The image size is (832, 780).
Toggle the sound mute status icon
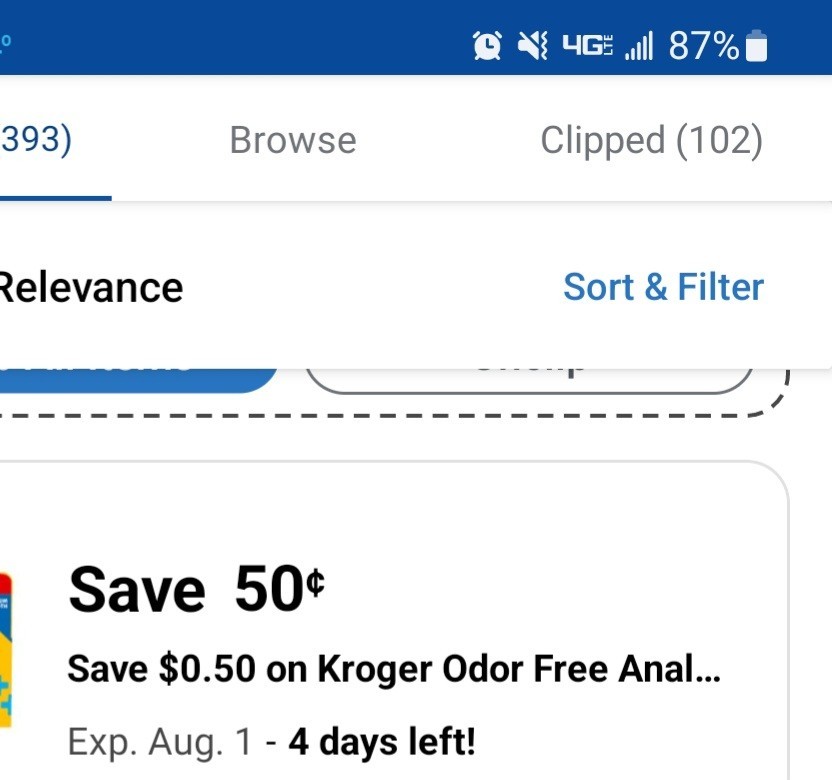click(x=535, y=43)
